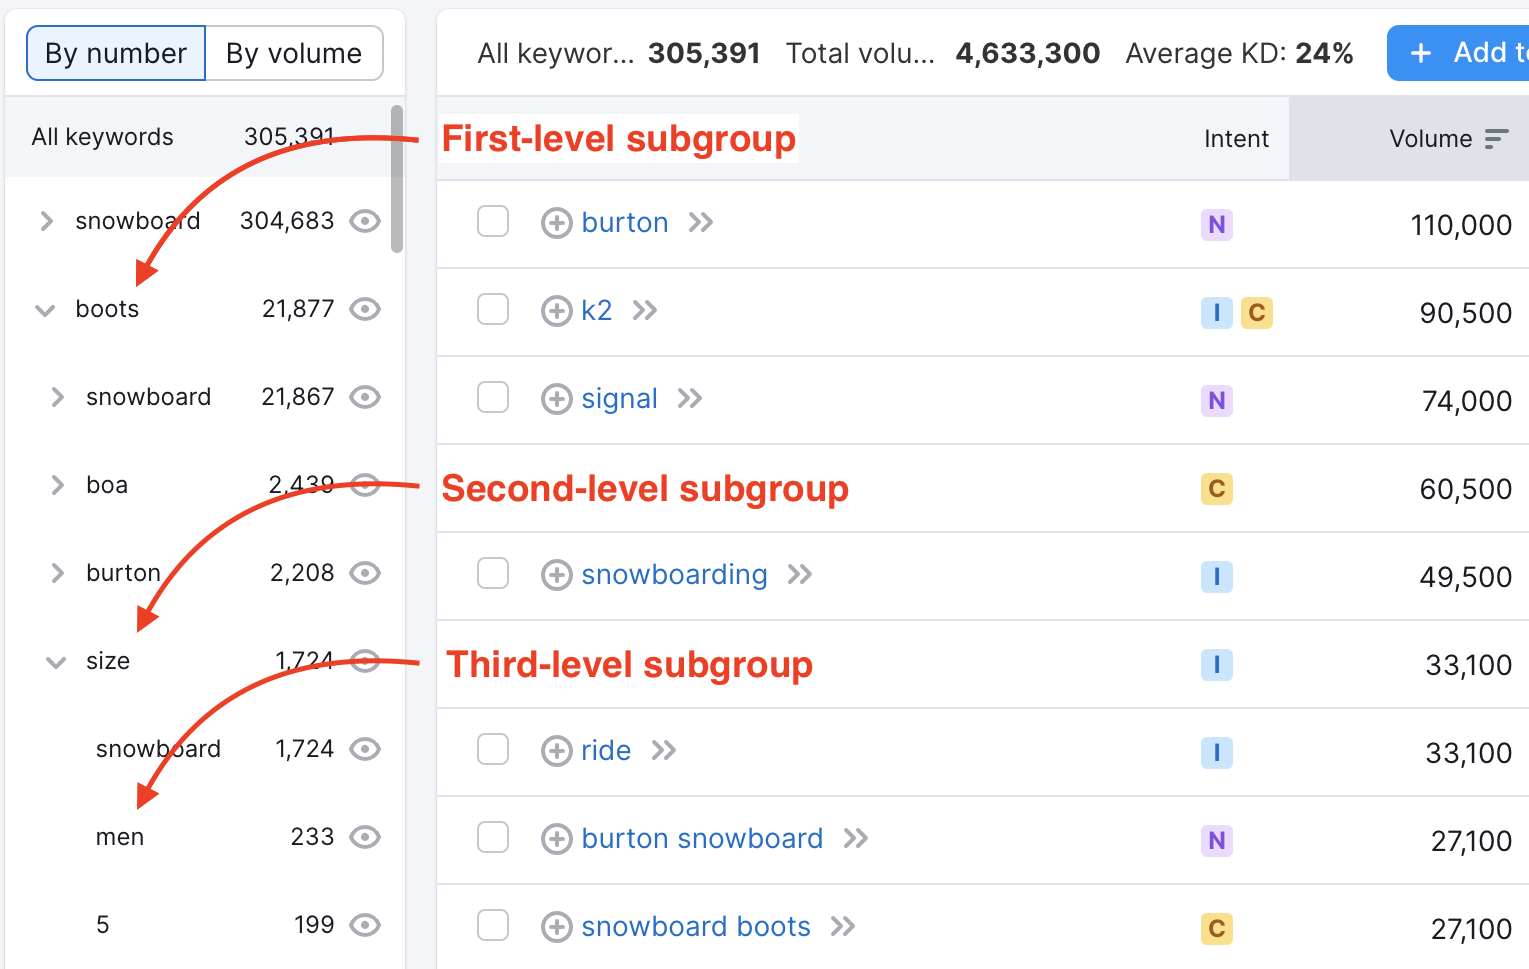
Task: Open the ride keyword link
Action: (606, 750)
